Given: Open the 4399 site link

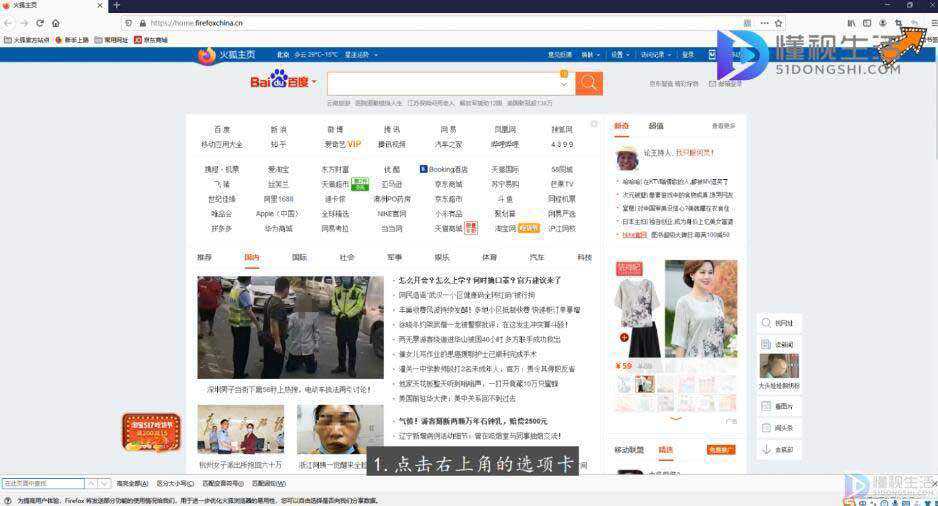Looking at the screenshot, I should [562, 144].
